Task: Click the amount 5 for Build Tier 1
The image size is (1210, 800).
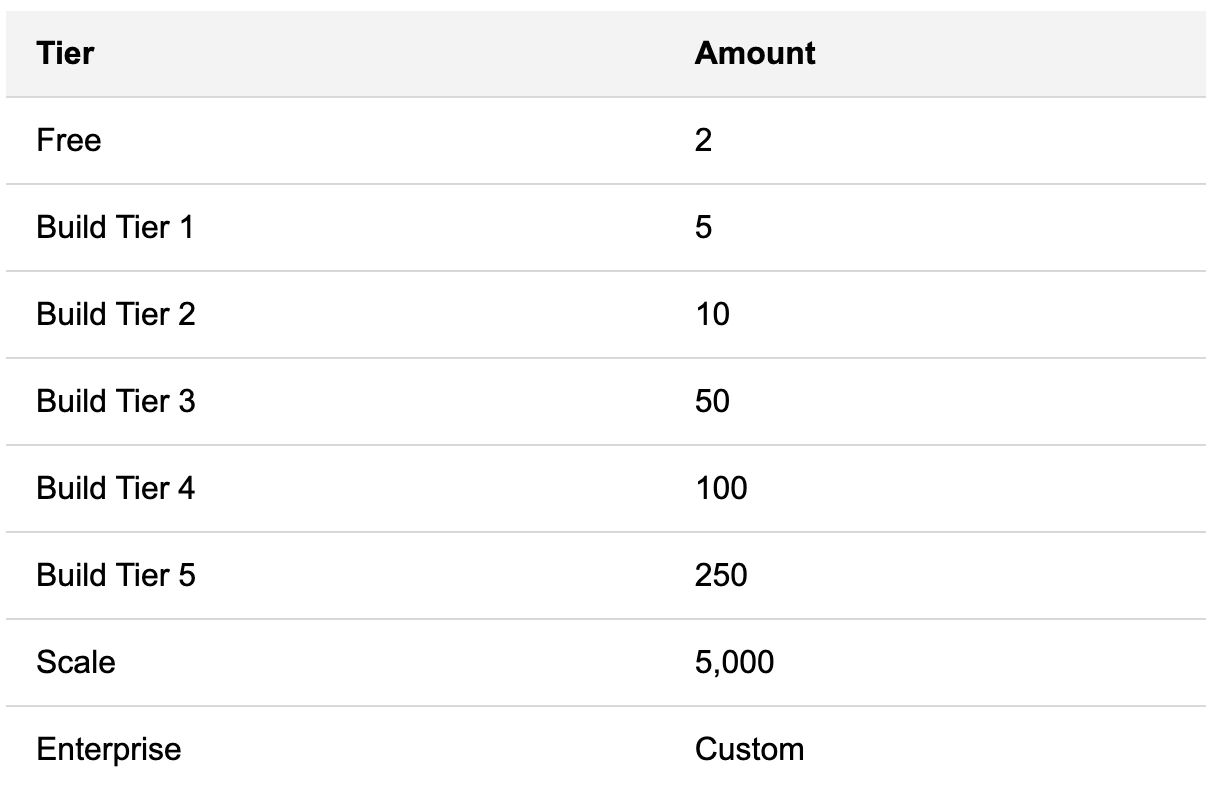Action: click(703, 227)
